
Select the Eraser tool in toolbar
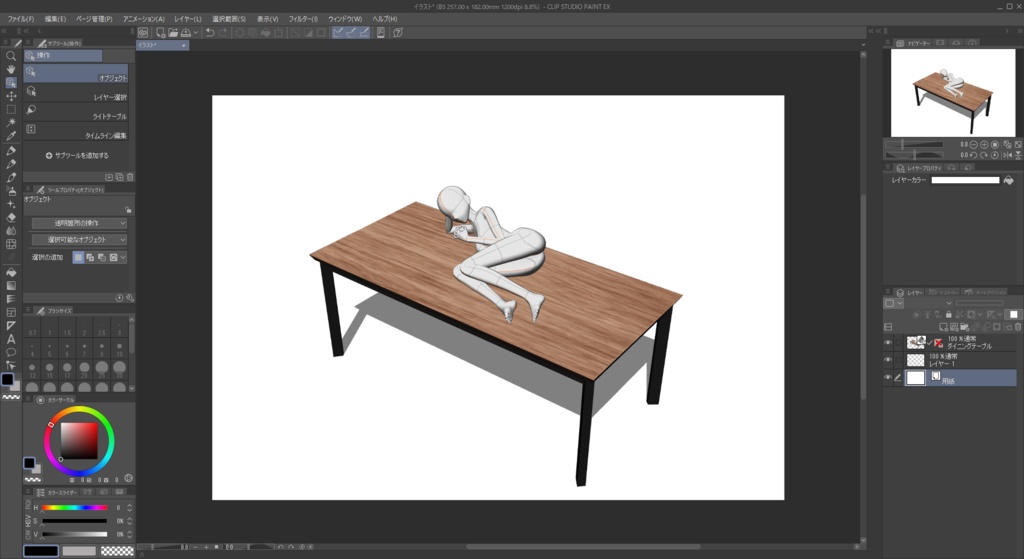pos(11,216)
